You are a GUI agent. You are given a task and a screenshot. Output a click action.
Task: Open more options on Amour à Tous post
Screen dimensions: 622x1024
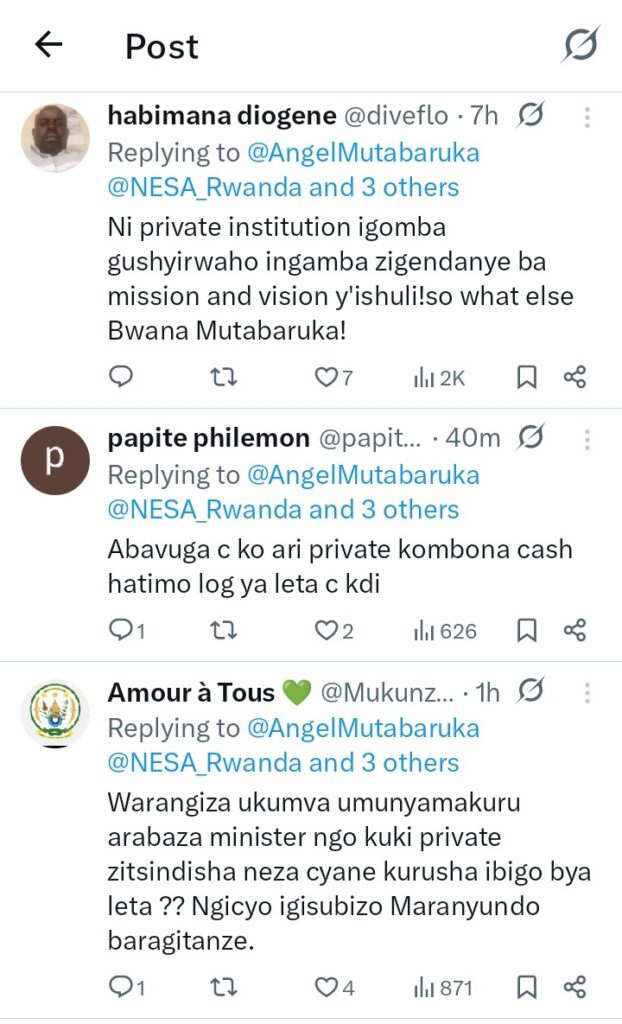click(587, 692)
